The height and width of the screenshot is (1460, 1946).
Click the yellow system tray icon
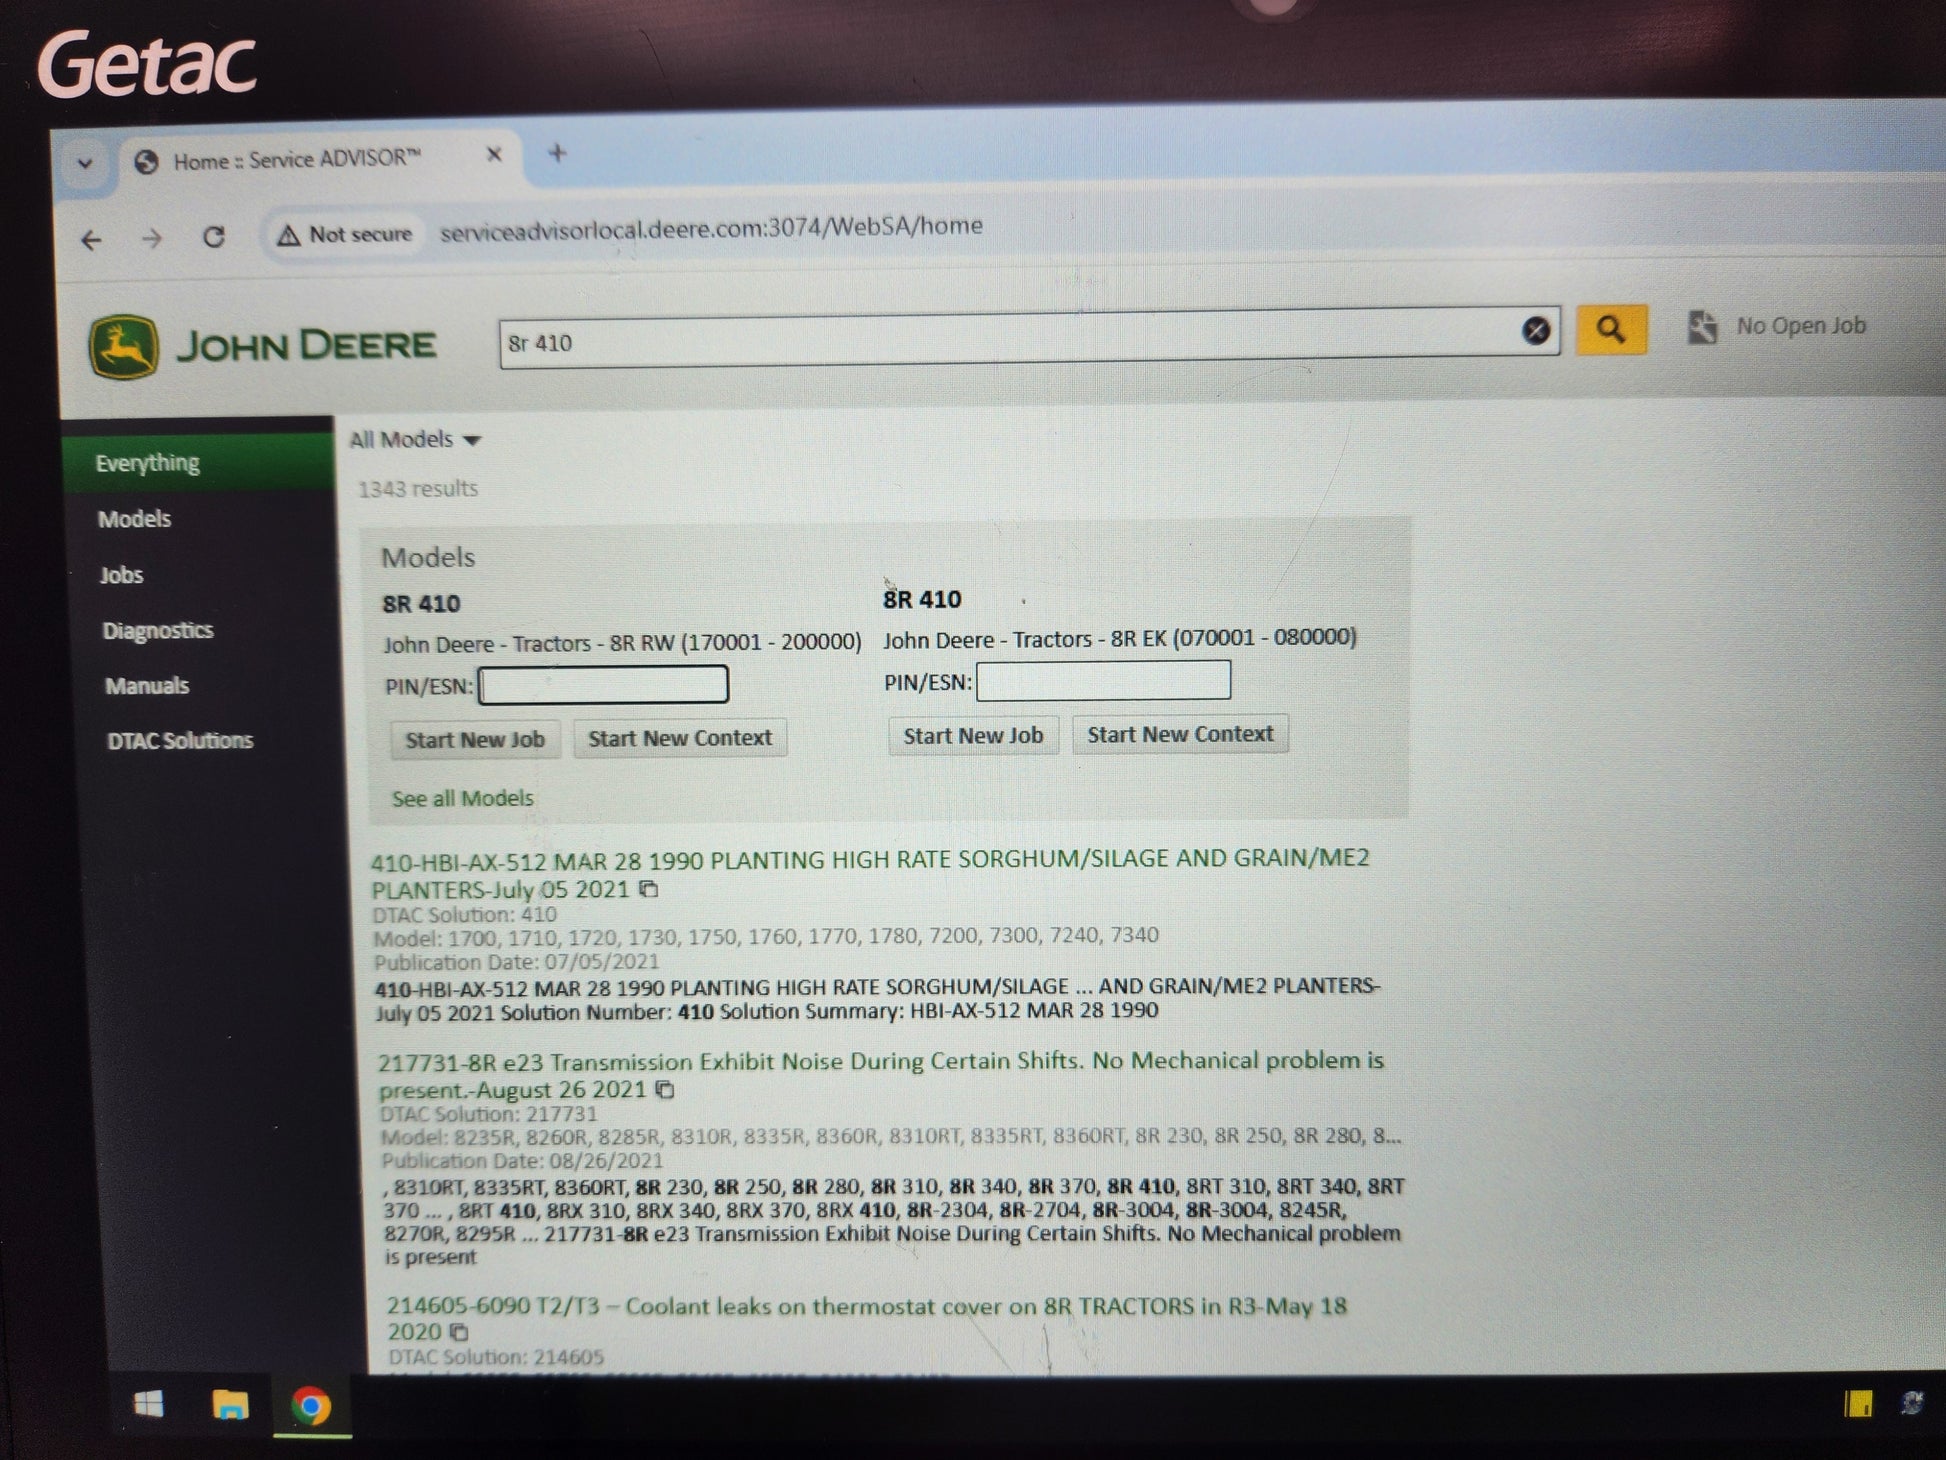pyautogui.click(x=1859, y=1403)
